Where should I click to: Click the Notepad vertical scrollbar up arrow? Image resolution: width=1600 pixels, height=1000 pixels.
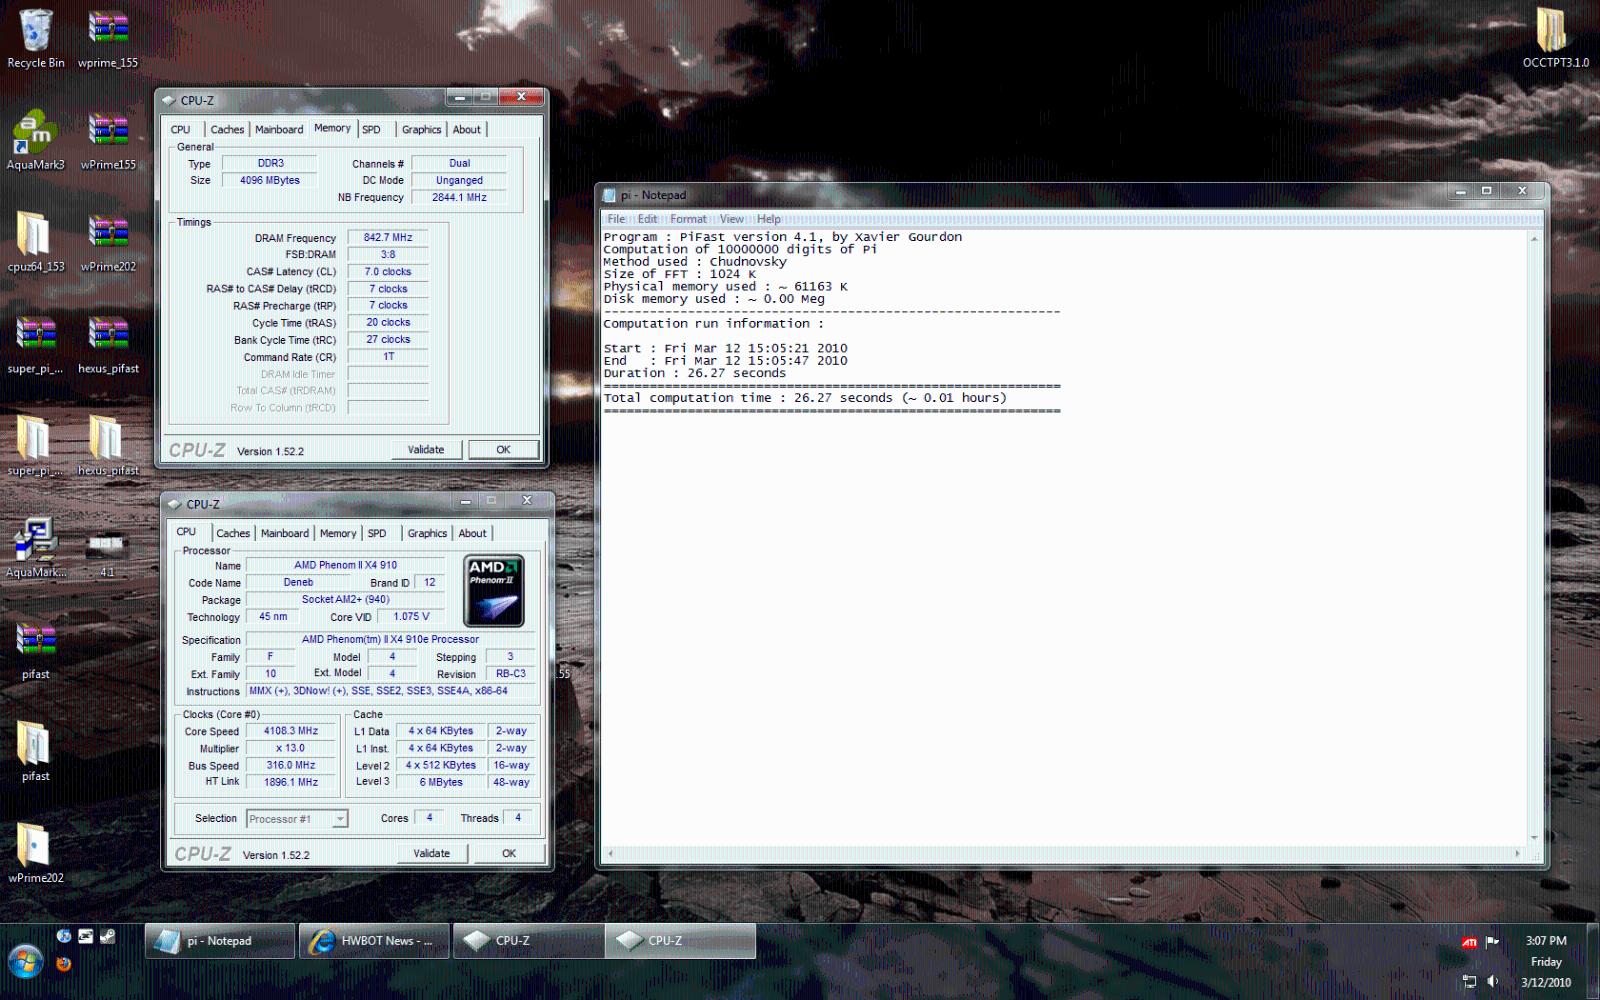[1534, 238]
